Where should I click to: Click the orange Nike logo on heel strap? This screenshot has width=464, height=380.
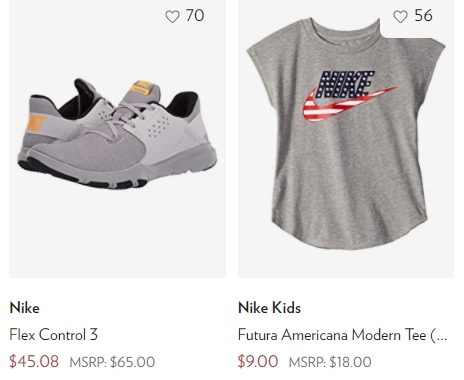coord(36,123)
